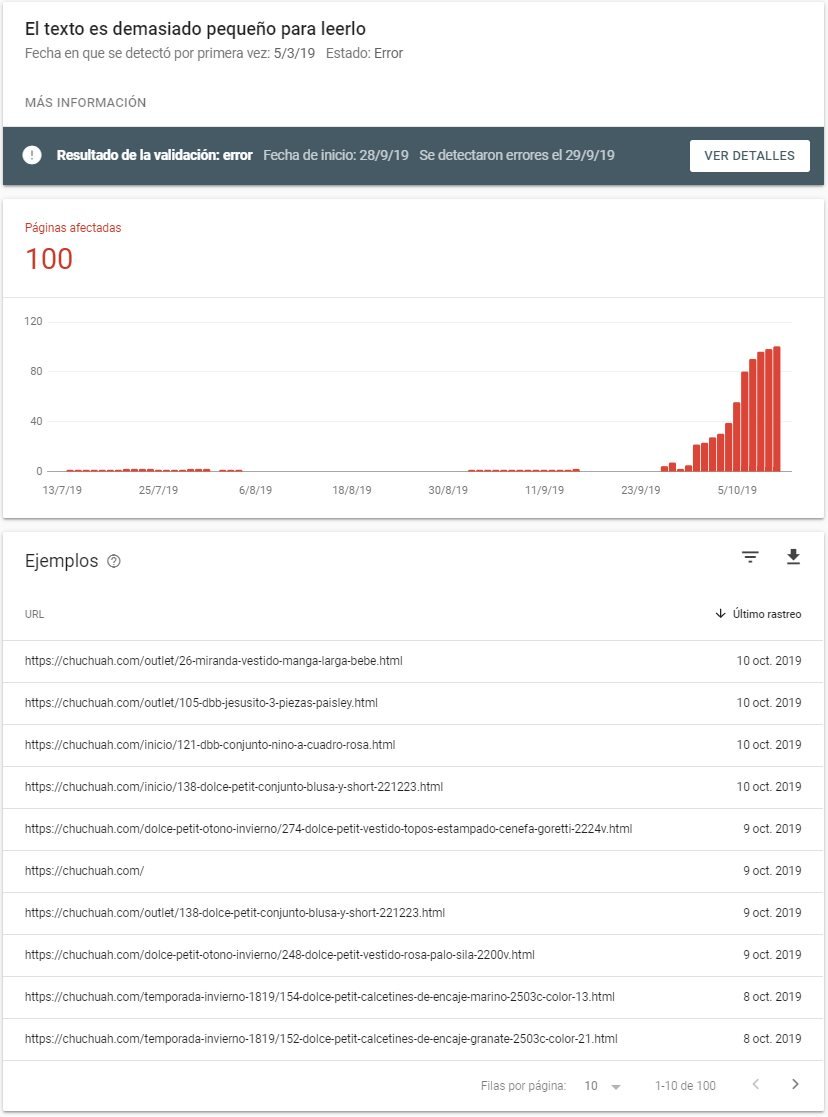
Task: Open rows per page dropdown
Action: (603, 1086)
